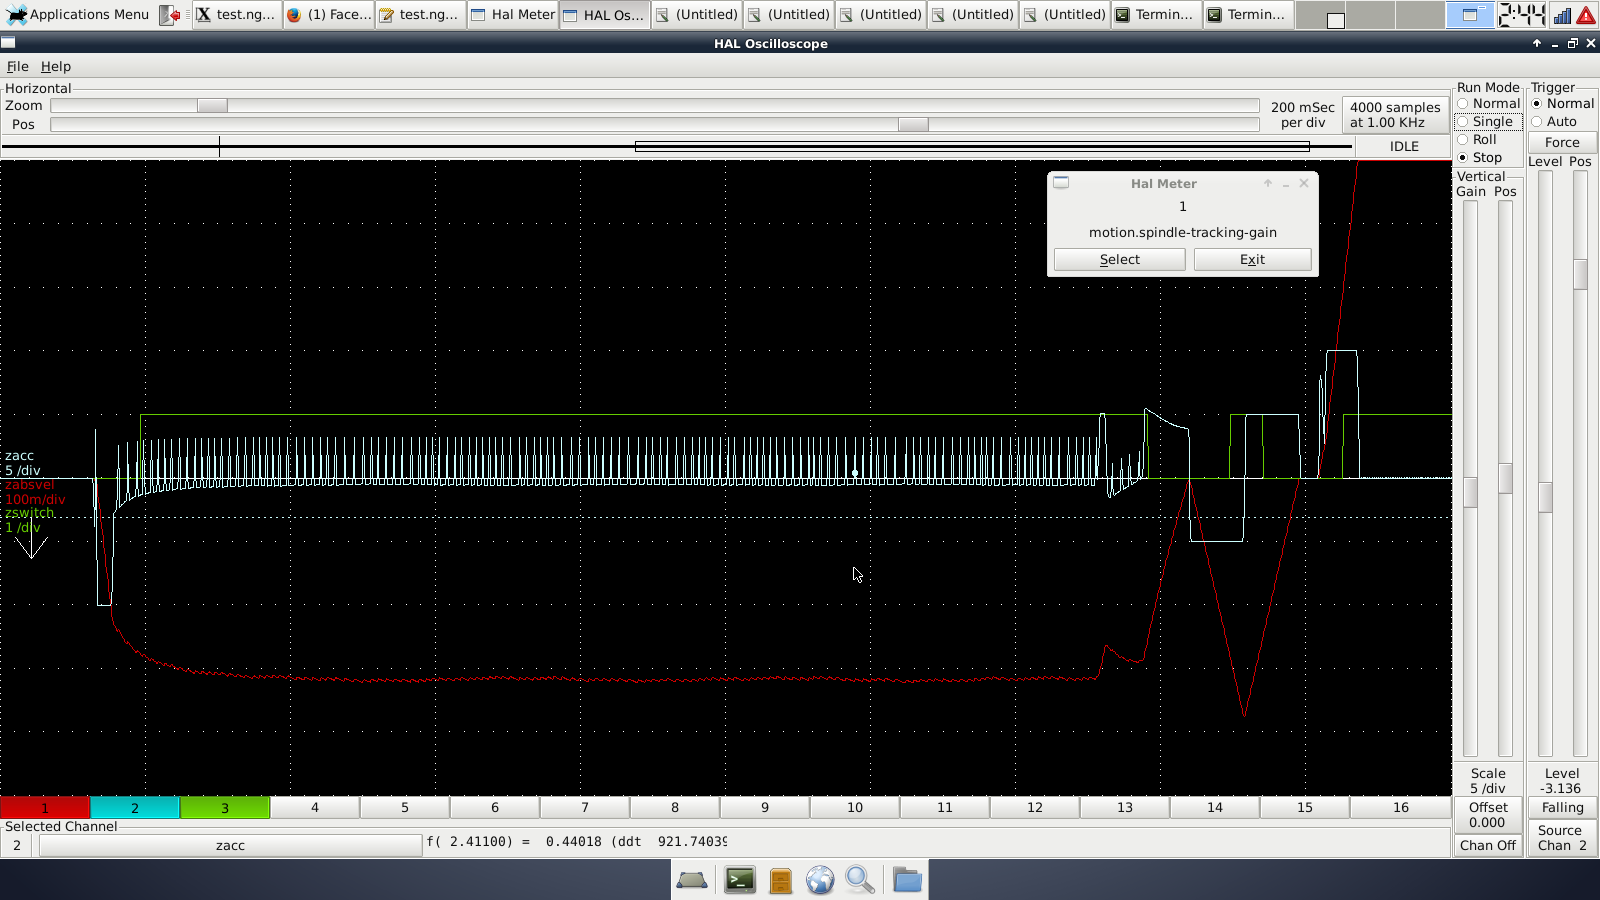Click the Chan Off button
The image size is (1600, 900).
[1488, 845]
